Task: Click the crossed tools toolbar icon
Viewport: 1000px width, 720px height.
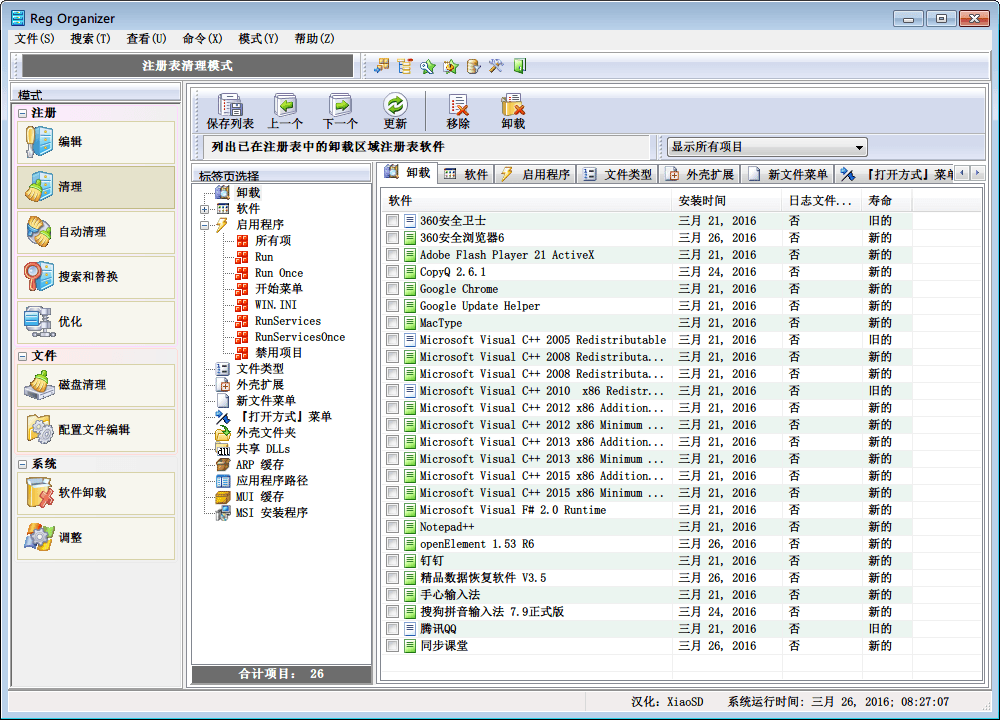Action: click(x=496, y=66)
